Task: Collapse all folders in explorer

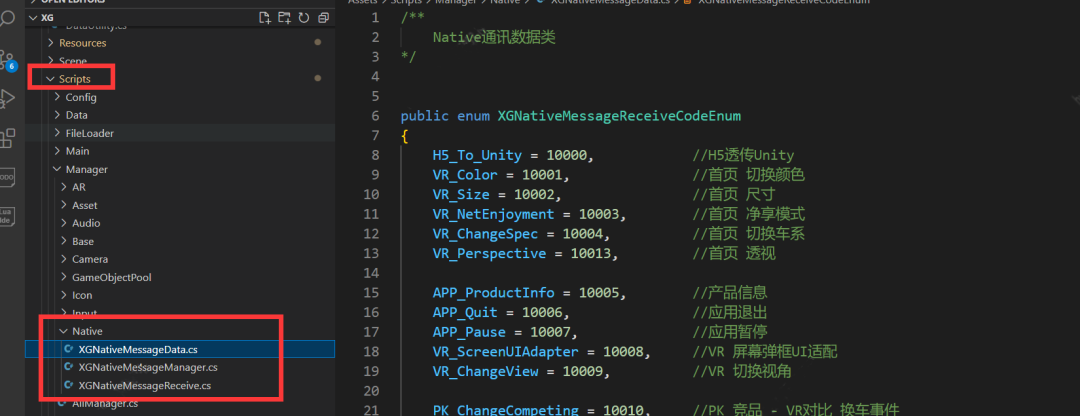Action: click(x=324, y=18)
